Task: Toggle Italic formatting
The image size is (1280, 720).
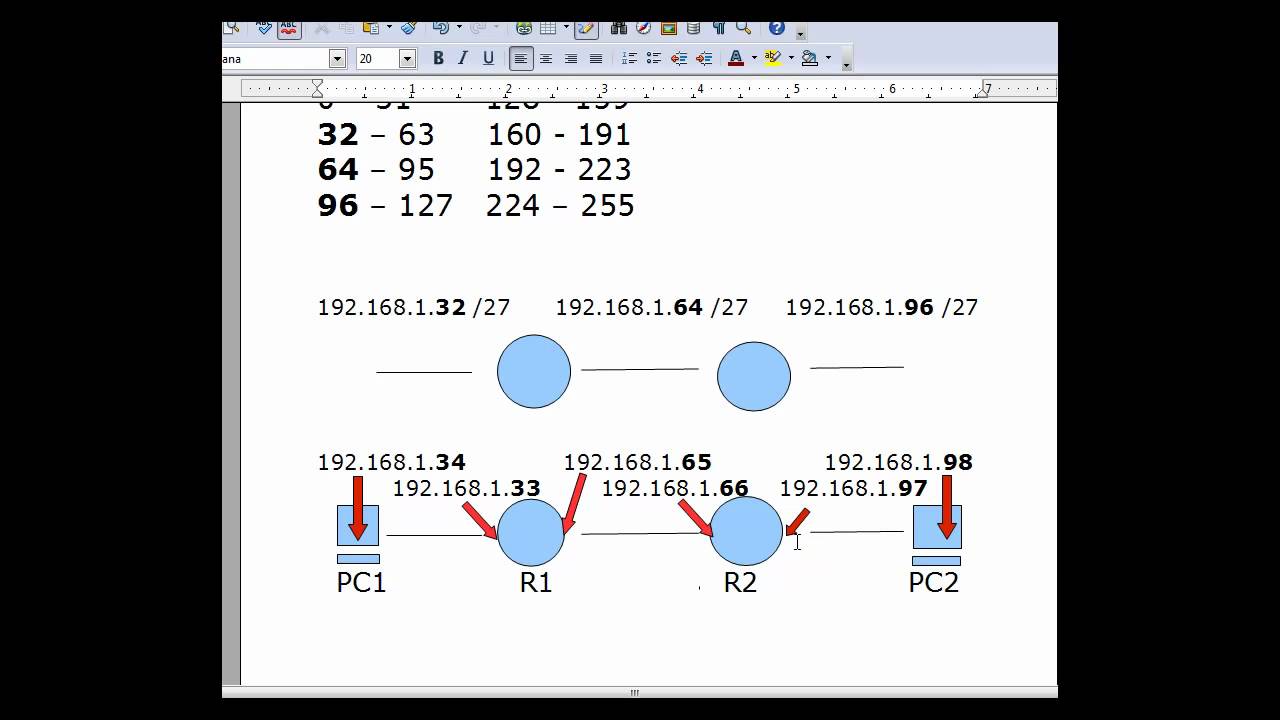Action: pyautogui.click(x=463, y=59)
